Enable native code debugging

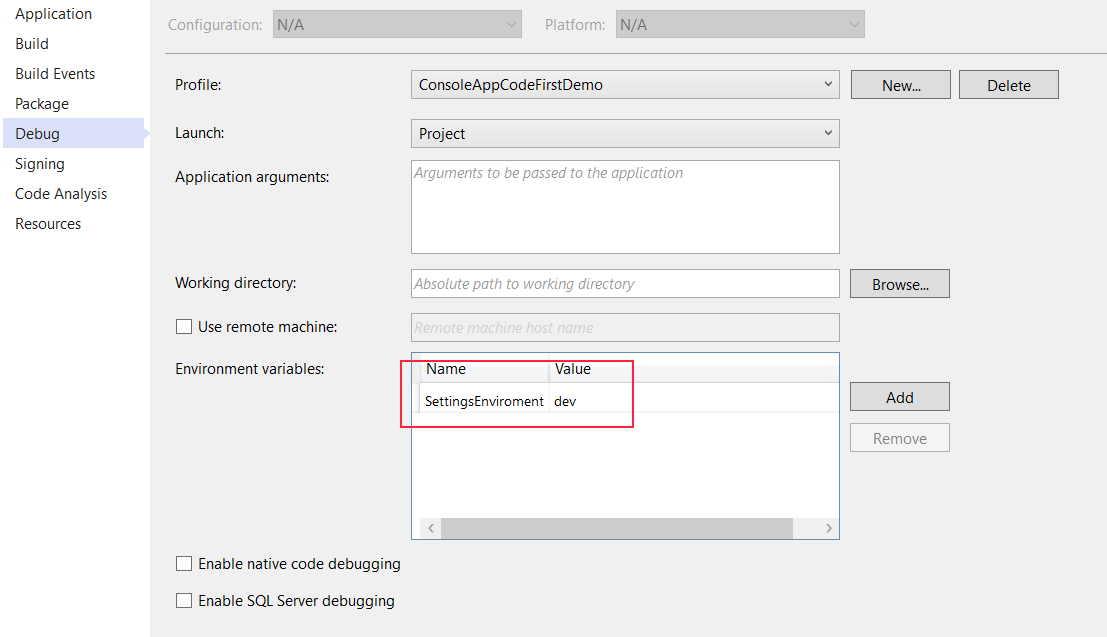184,563
